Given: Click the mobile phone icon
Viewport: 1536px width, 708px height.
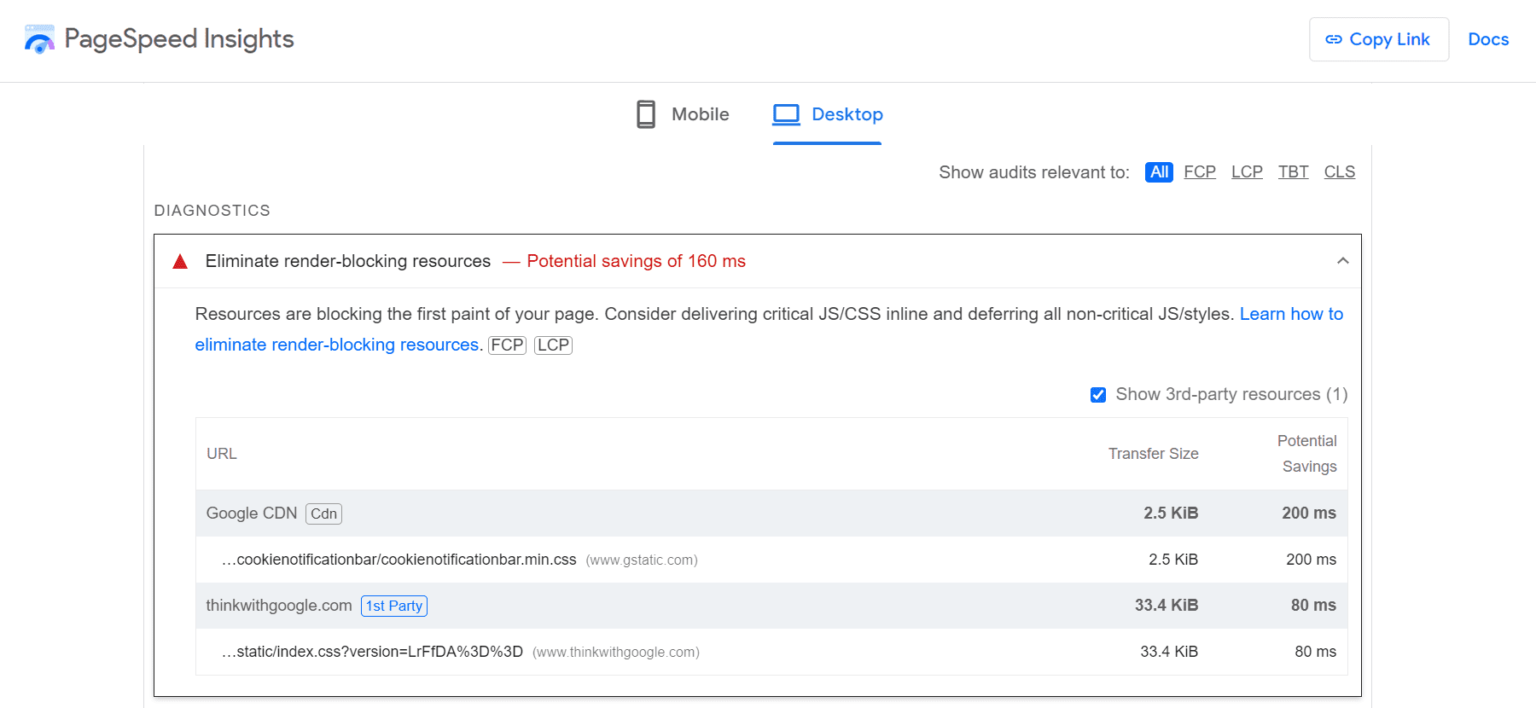Looking at the screenshot, I should [646, 113].
